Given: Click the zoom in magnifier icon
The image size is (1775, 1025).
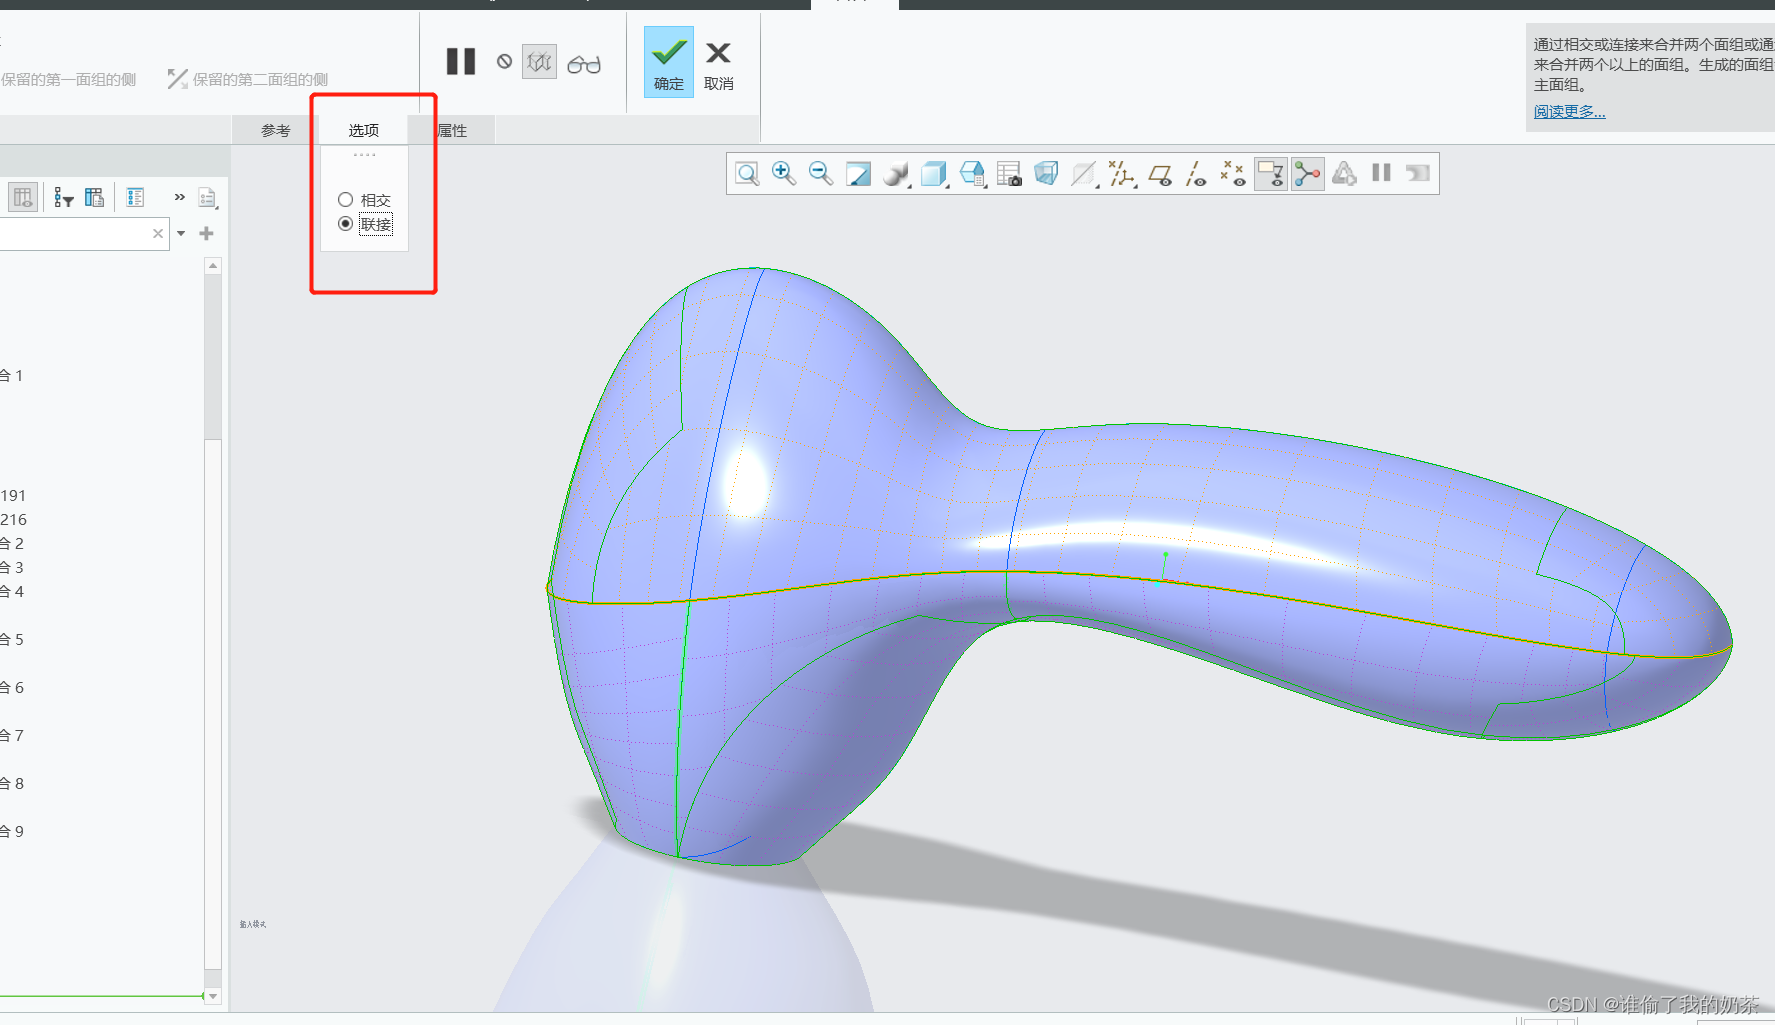Looking at the screenshot, I should coord(784,174).
